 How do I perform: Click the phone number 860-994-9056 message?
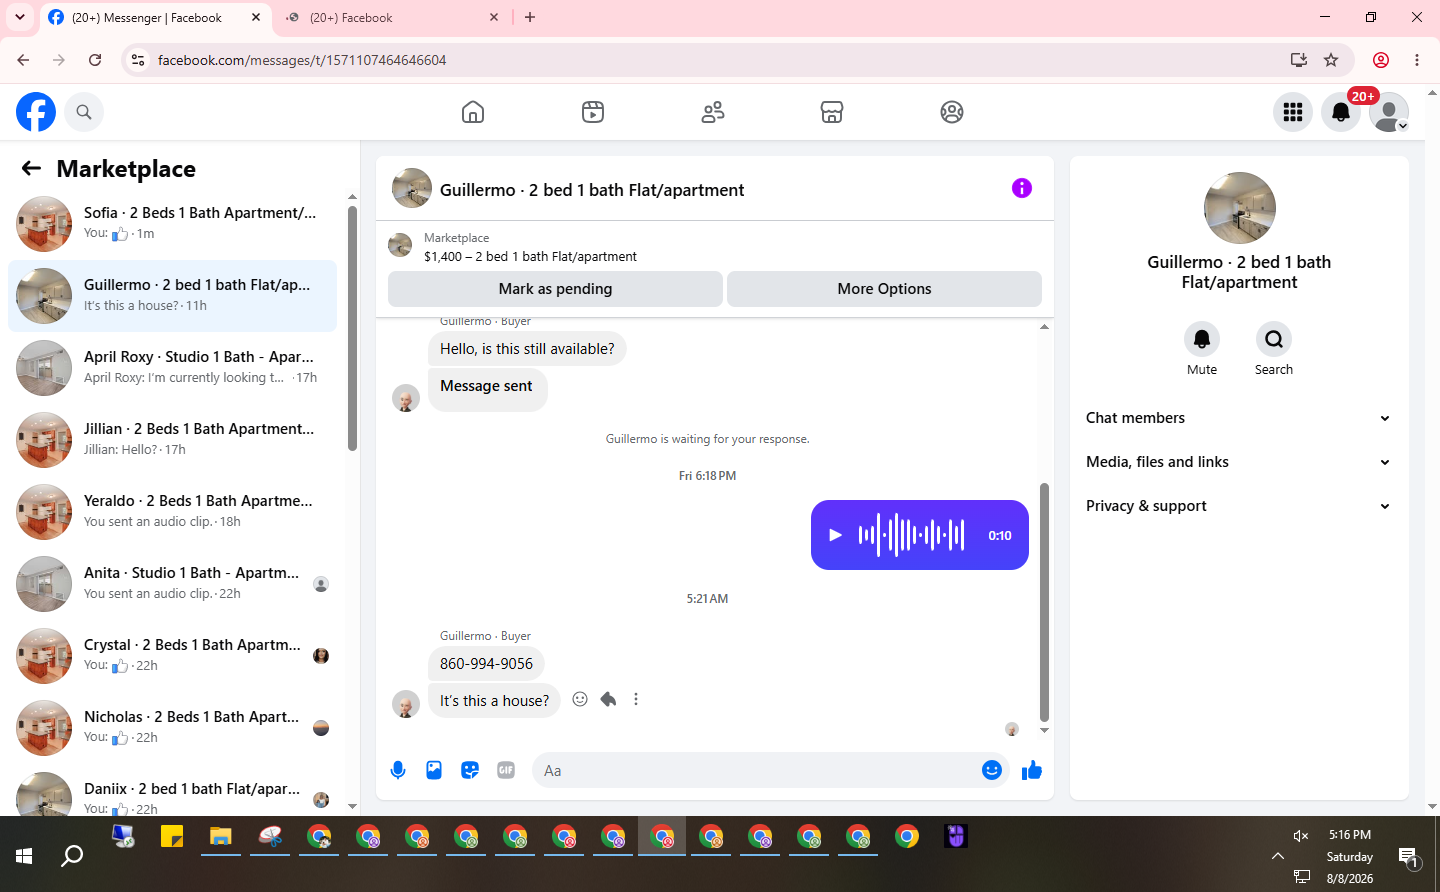pyautogui.click(x=486, y=664)
